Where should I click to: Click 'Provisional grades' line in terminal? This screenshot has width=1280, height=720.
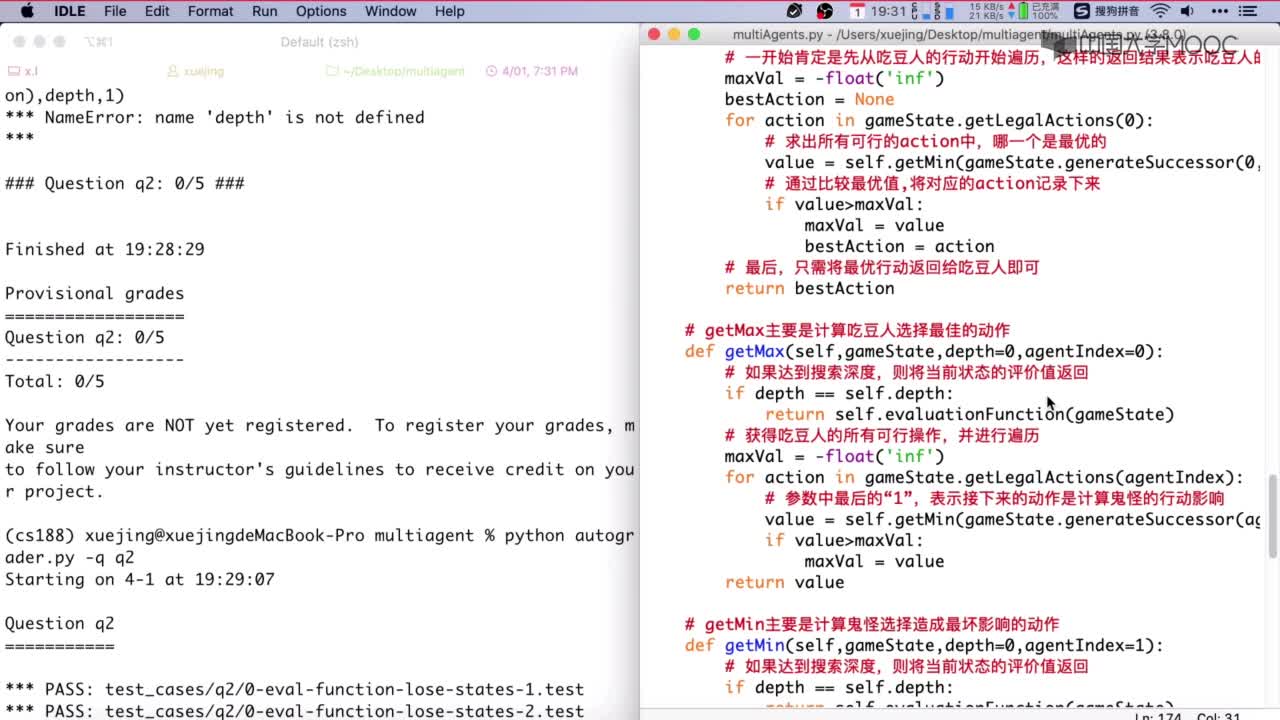pyautogui.click(x=95, y=293)
